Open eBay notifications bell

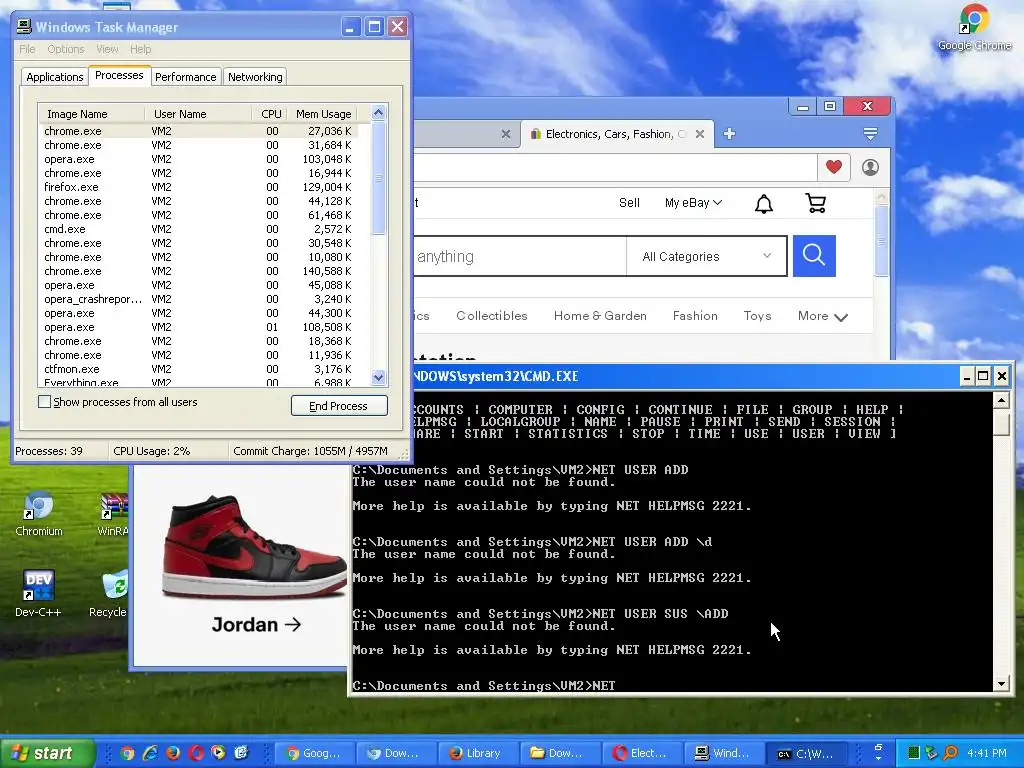763,204
